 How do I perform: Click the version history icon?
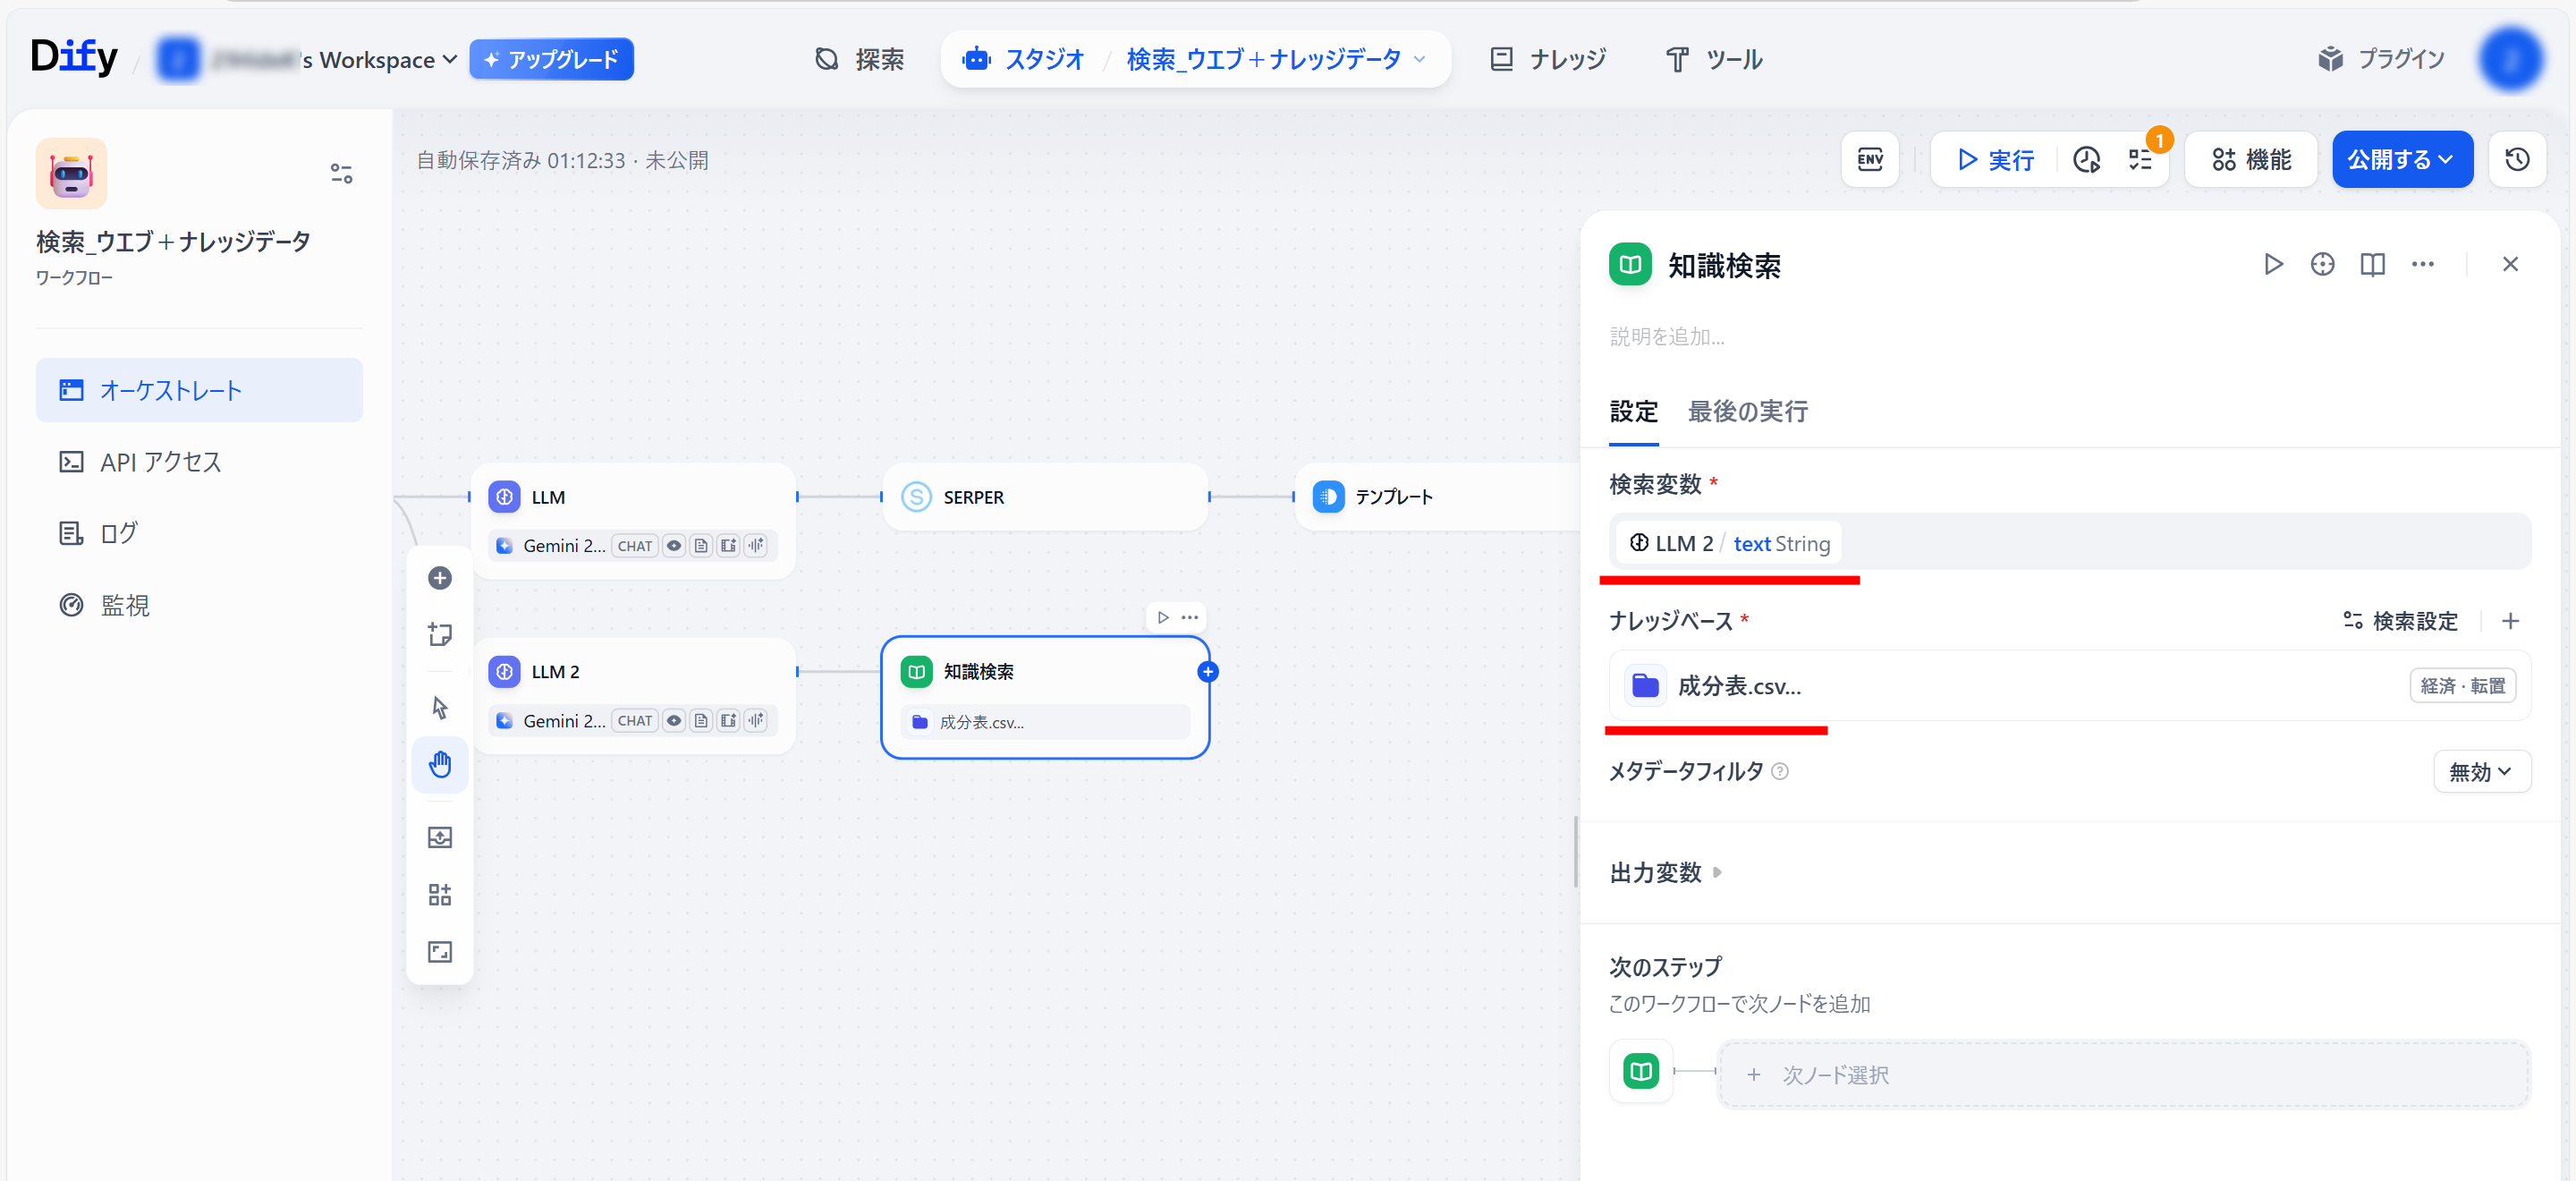tap(2516, 160)
